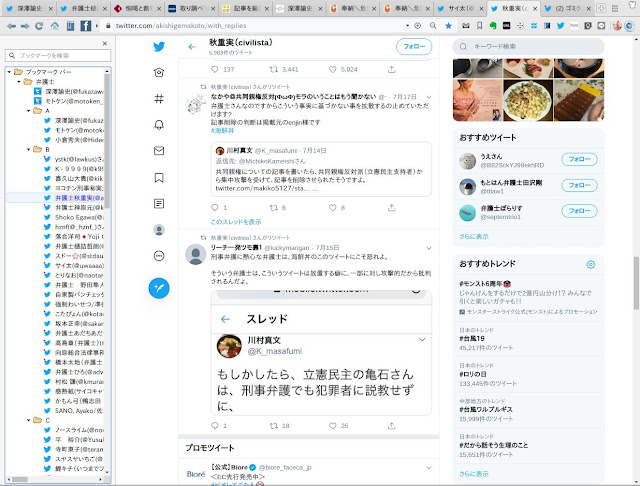Like the tweet showing 8 likes
640x486 pixels.
click(x=333, y=208)
